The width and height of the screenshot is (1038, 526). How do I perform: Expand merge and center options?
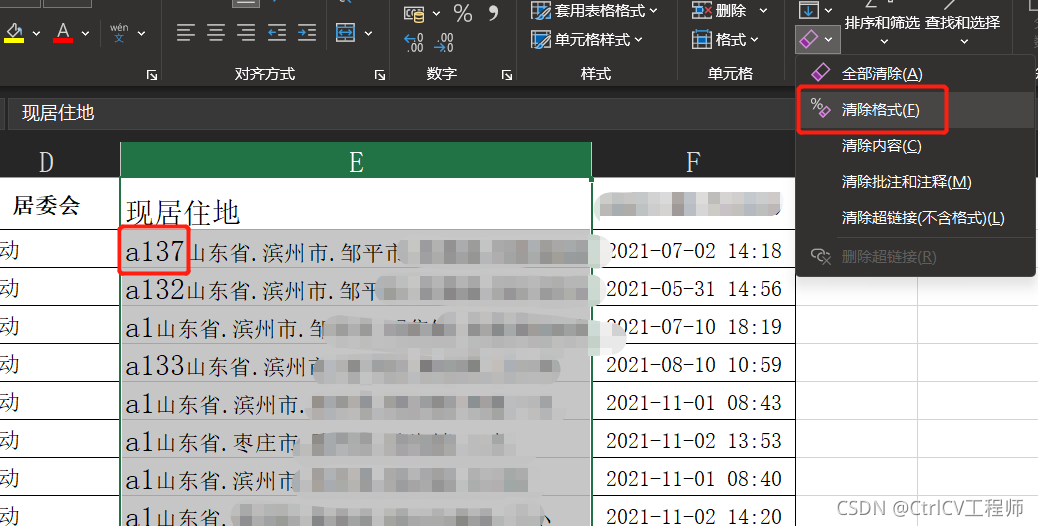click(369, 33)
